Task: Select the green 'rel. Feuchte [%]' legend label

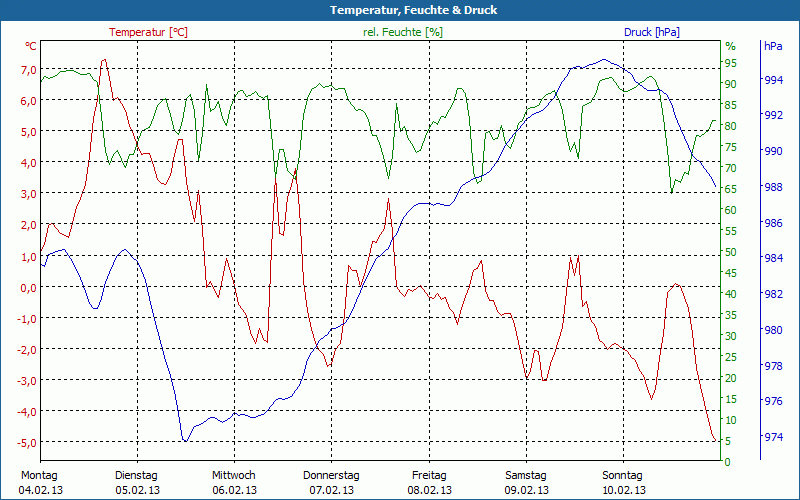Action: tap(403, 32)
